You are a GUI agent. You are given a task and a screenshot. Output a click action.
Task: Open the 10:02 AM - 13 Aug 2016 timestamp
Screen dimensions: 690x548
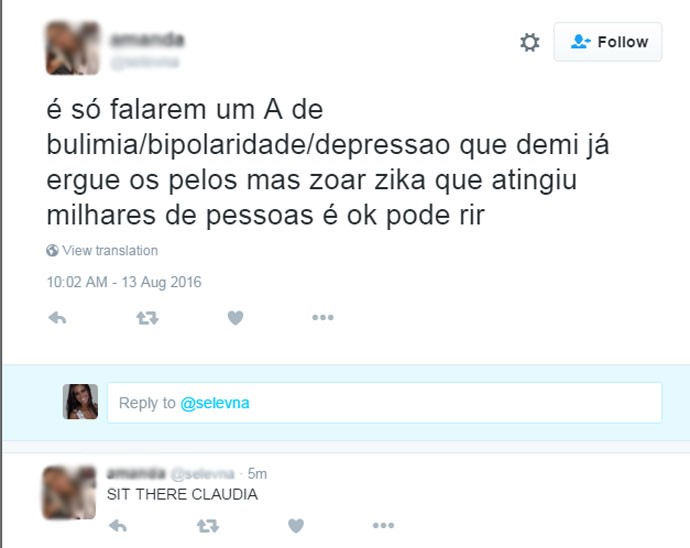tap(124, 282)
